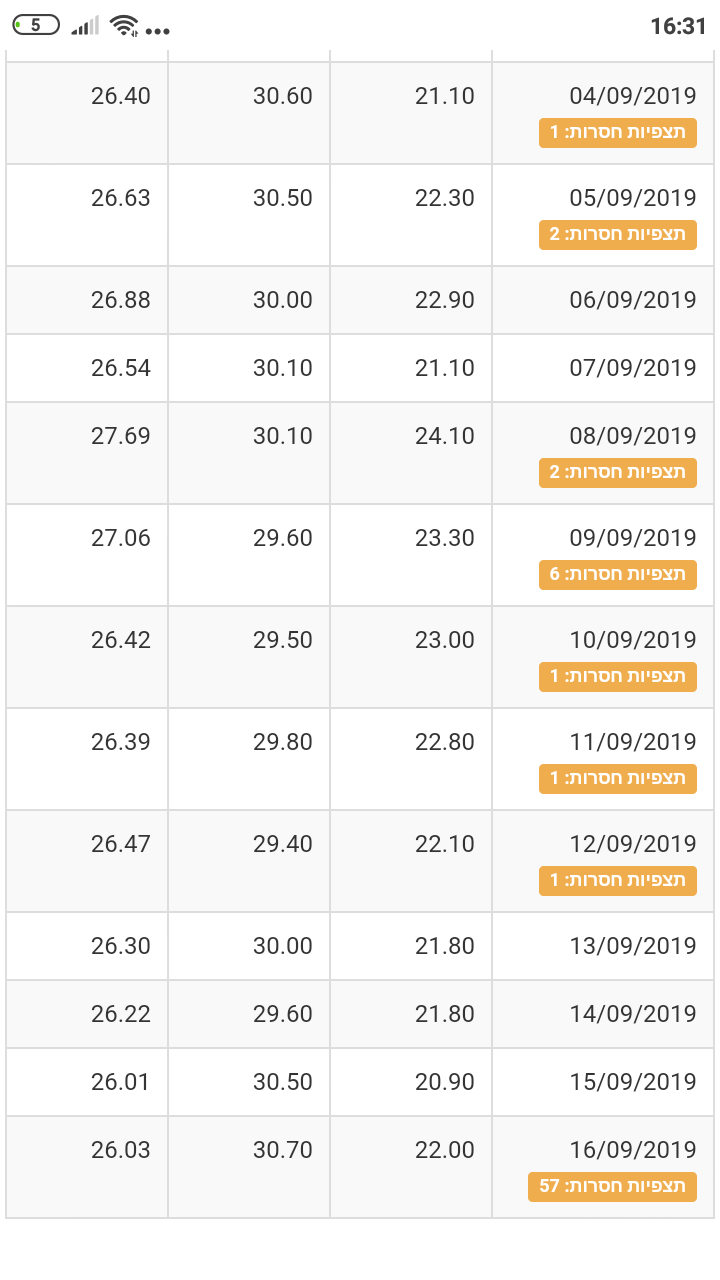Tap the orange badge under 09/09/2019 showing 6
The height and width of the screenshot is (1280, 720).
tap(617, 575)
